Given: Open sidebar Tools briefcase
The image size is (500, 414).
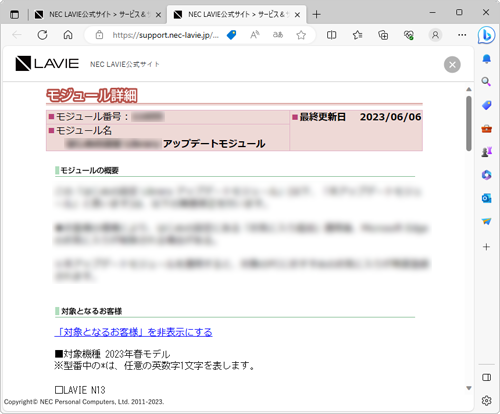Looking at the screenshot, I should click(x=486, y=129).
